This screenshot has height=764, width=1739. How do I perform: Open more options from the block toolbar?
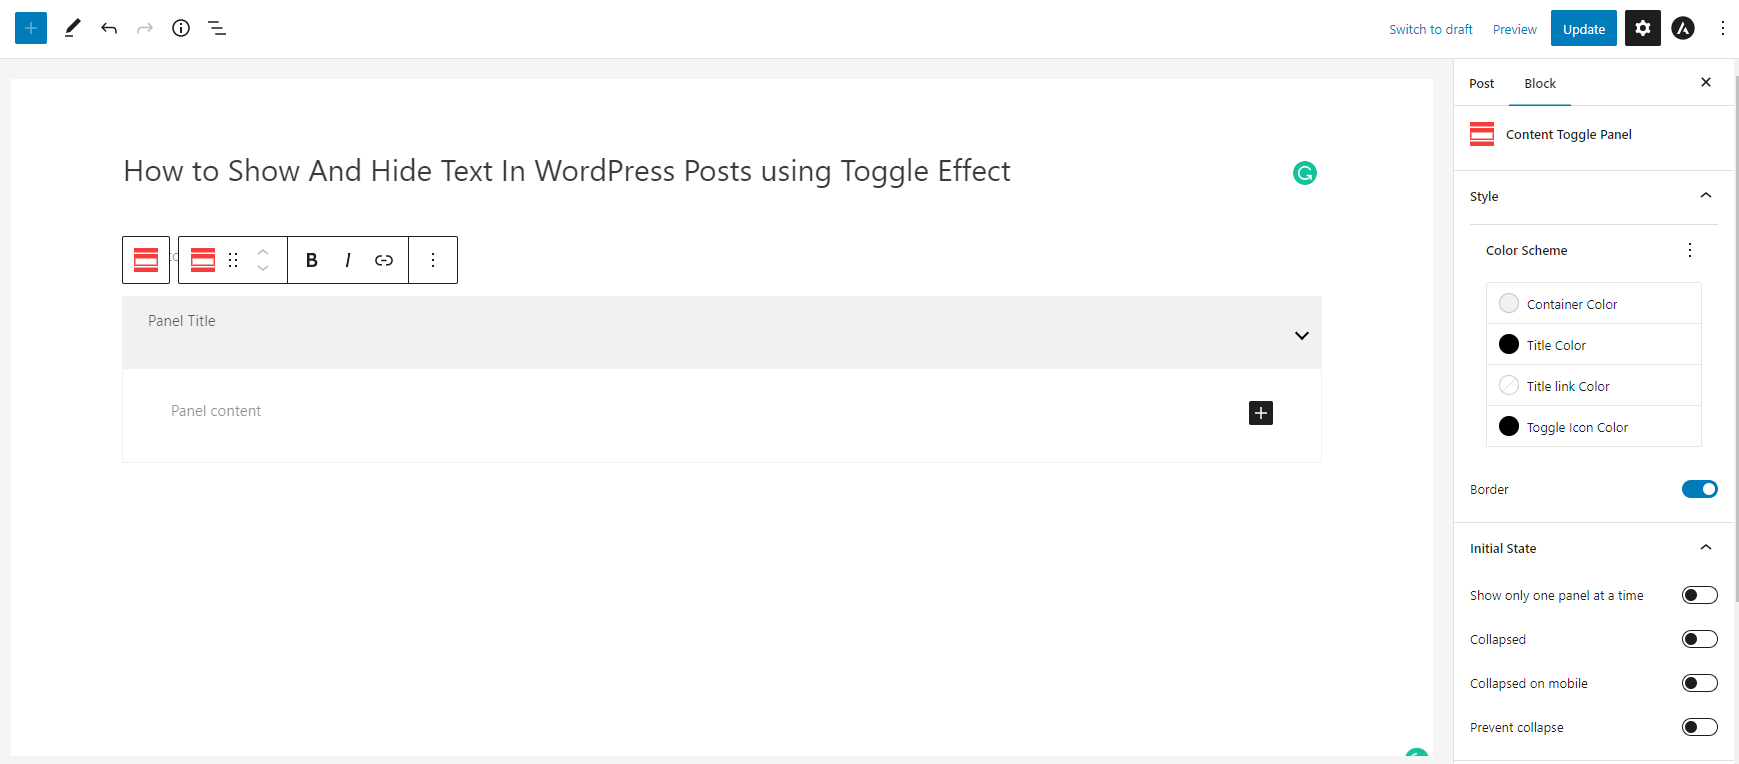coord(432,259)
